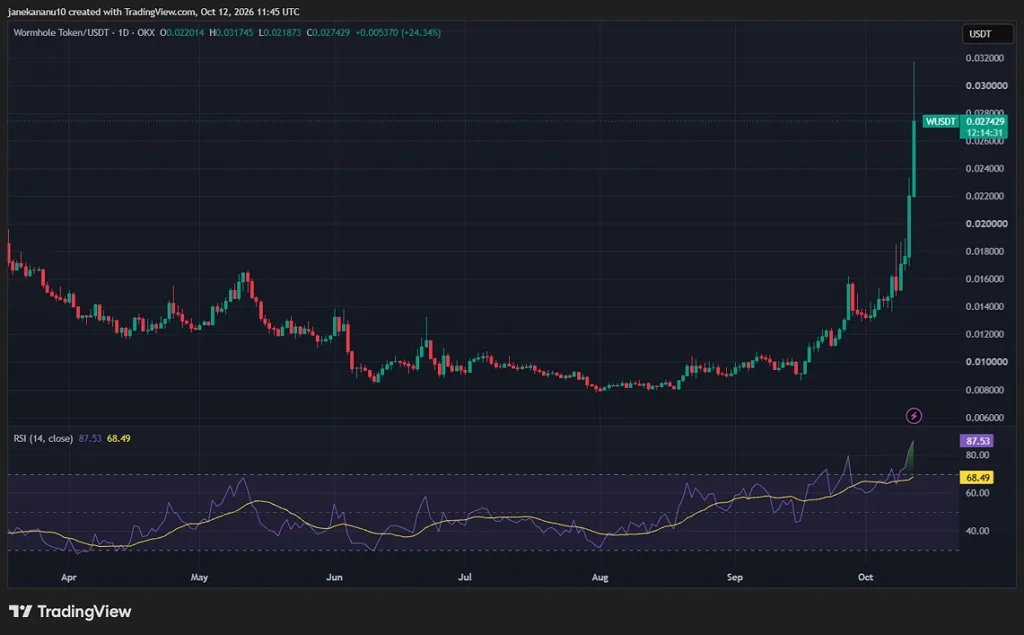This screenshot has height=635, width=1024.
Task: Click the Oct label on time axis
Action: pos(865,577)
